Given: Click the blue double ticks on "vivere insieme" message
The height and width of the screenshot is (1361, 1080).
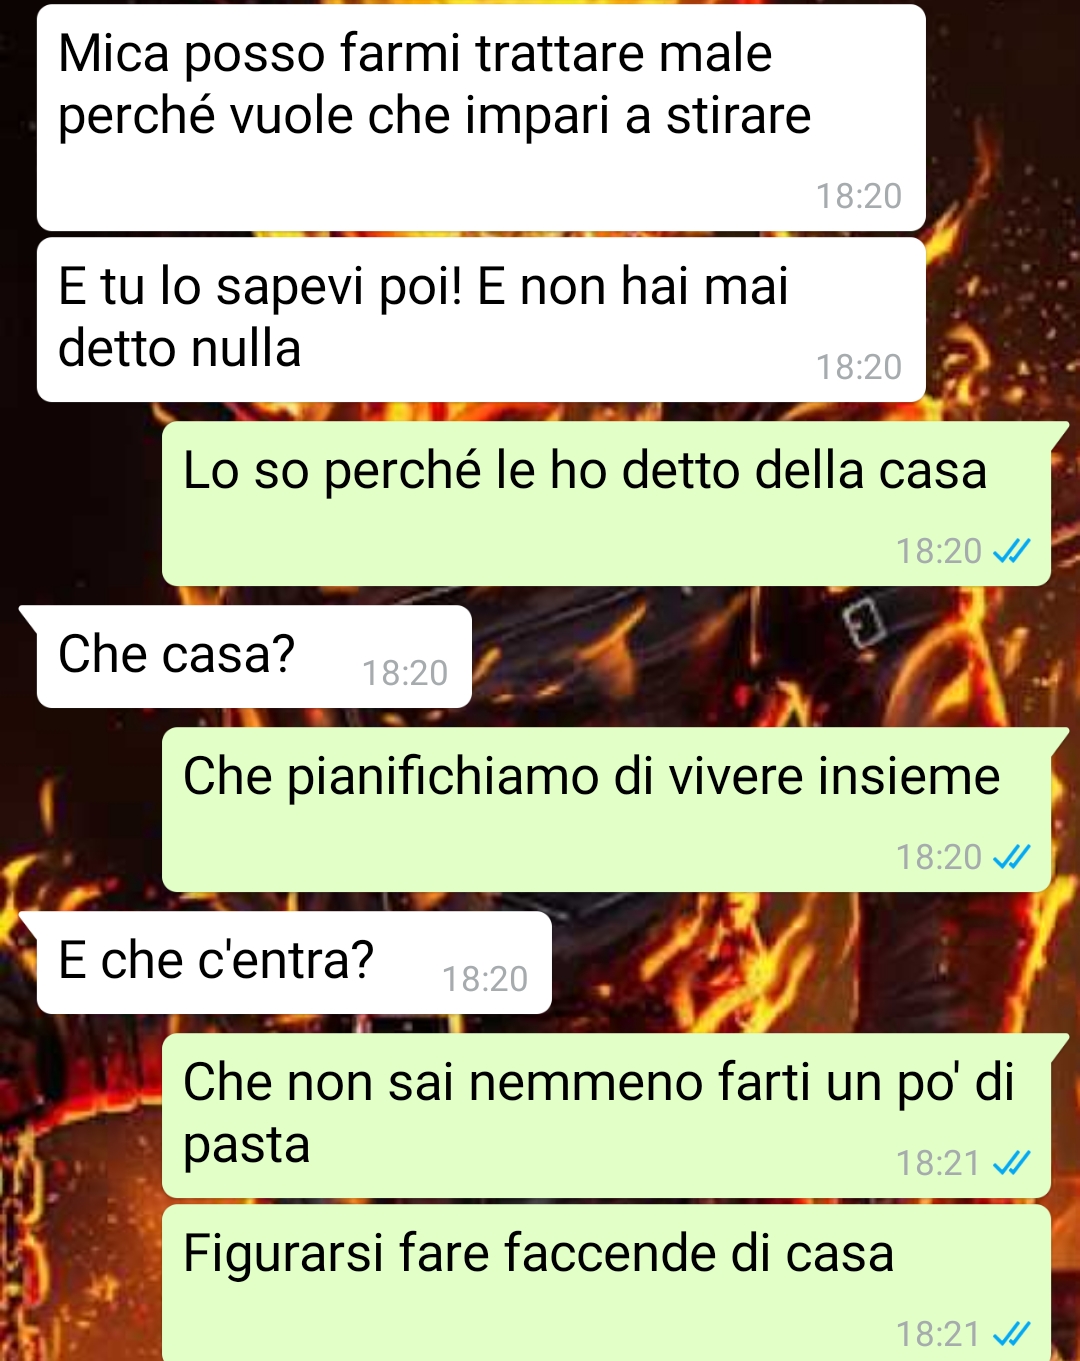Looking at the screenshot, I should coord(1011,857).
